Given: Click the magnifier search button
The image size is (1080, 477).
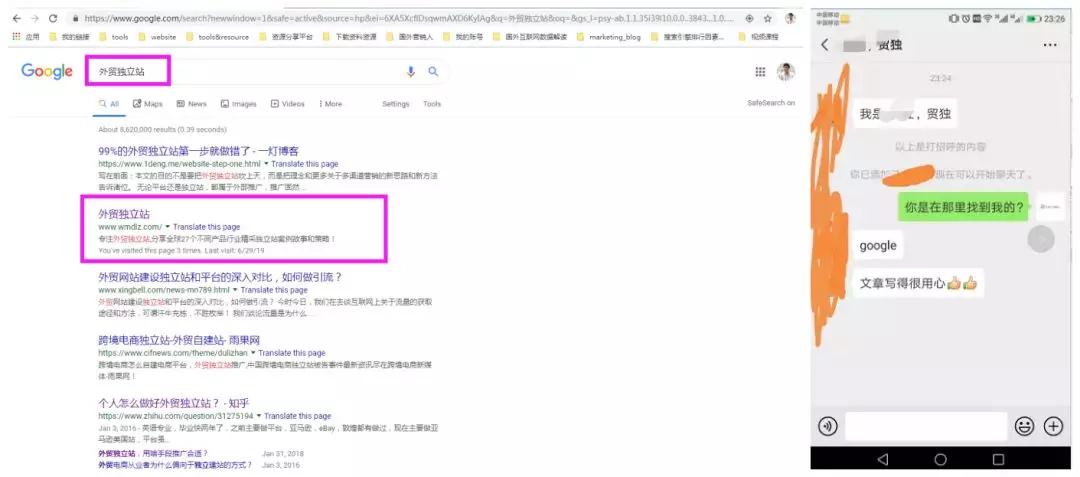Looking at the screenshot, I should [x=433, y=71].
